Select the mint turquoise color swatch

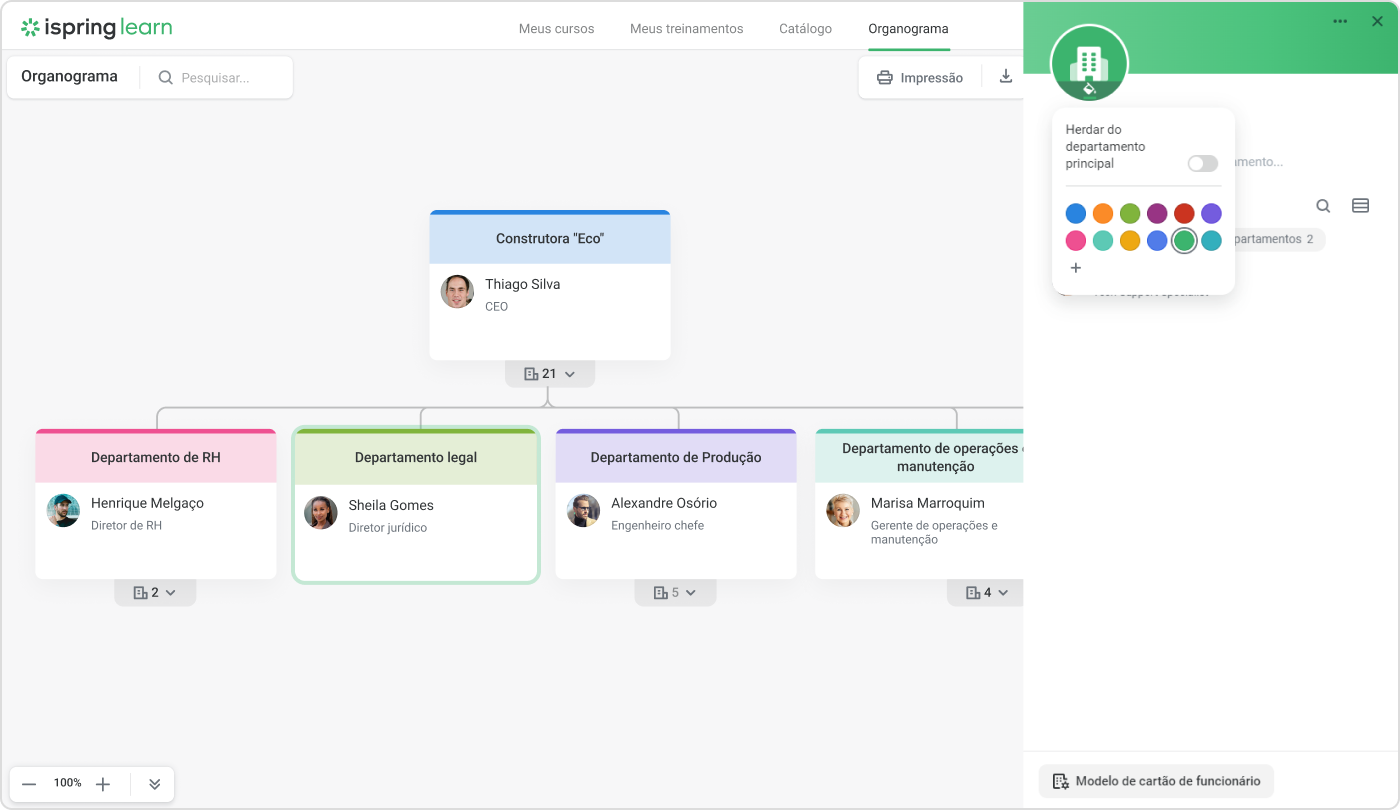point(1103,240)
